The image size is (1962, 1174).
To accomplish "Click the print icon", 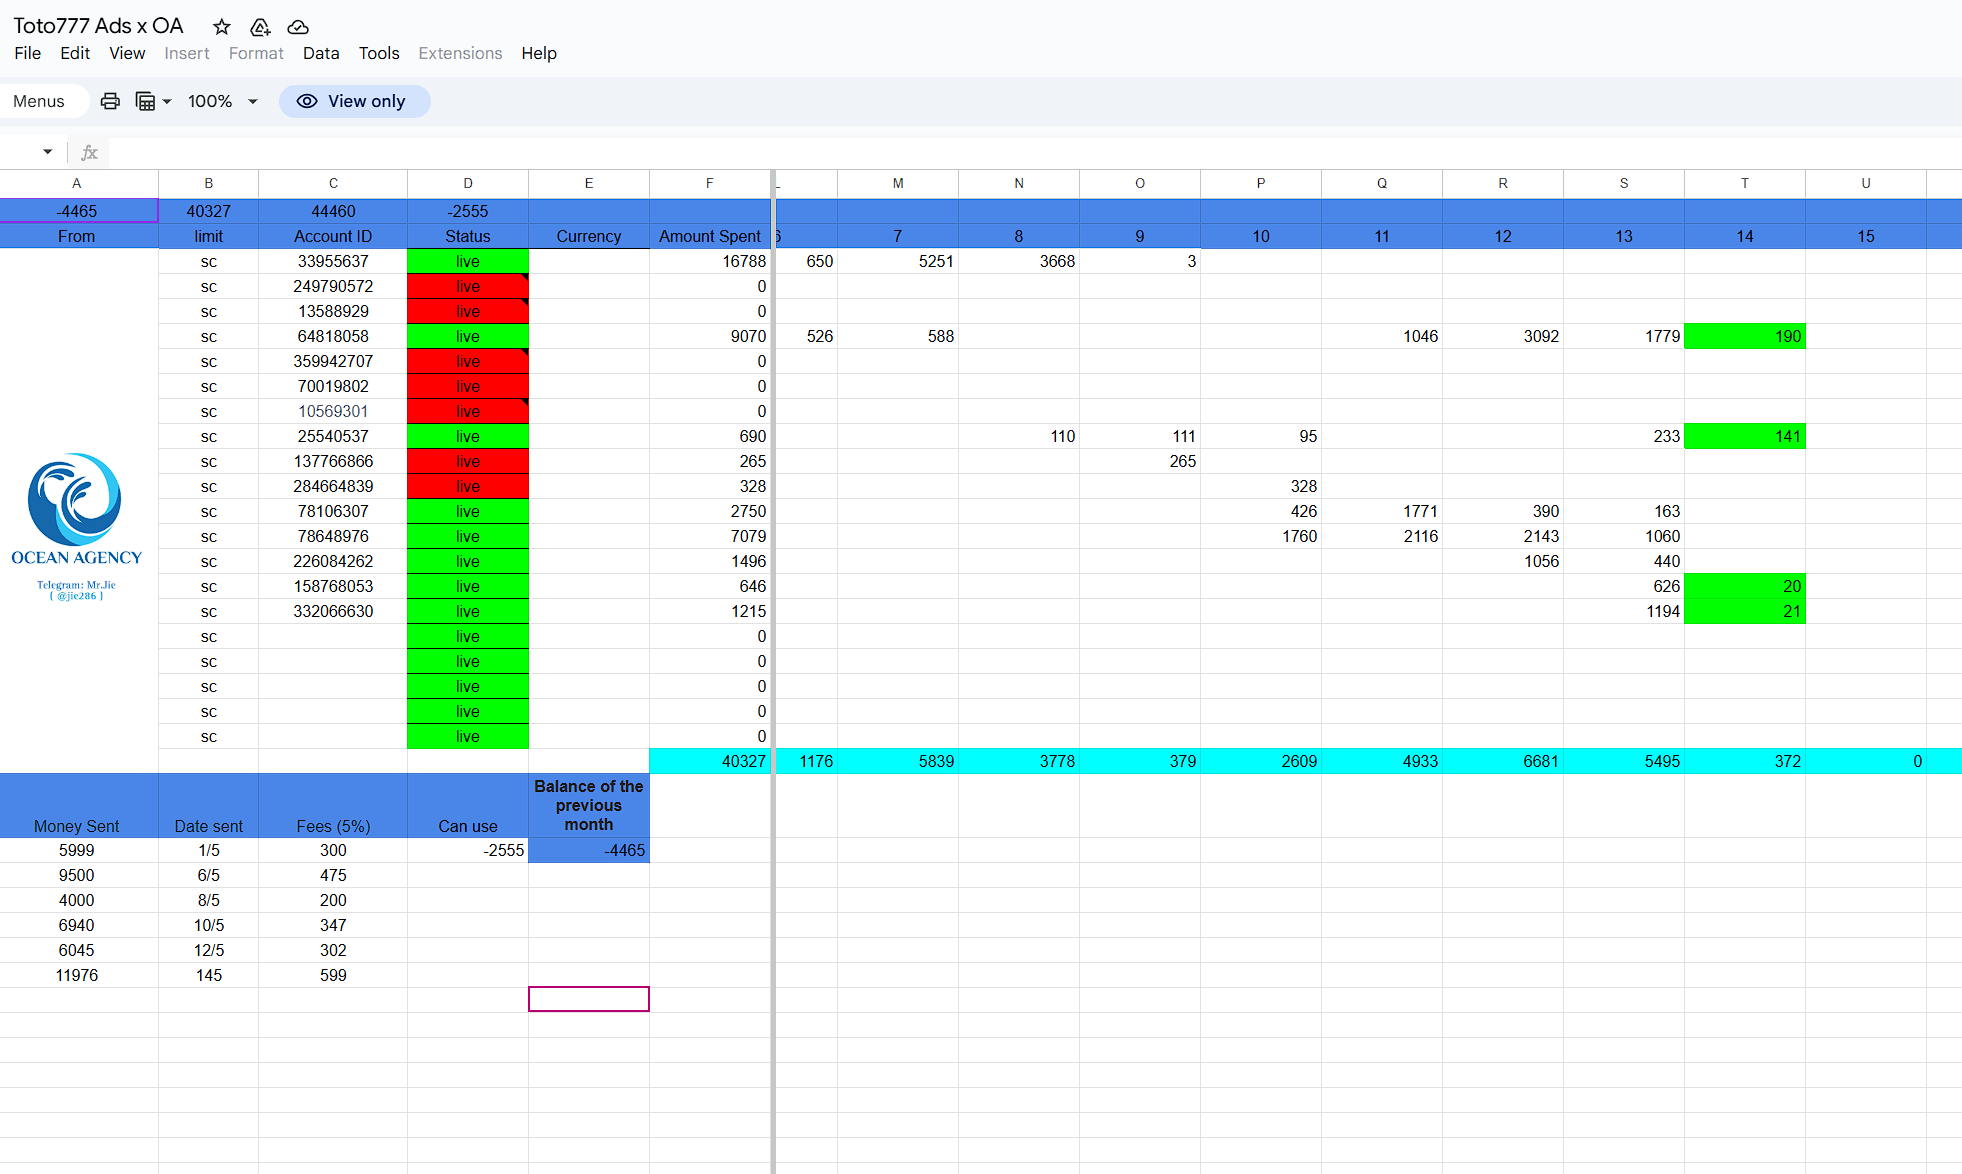I will tap(110, 101).
